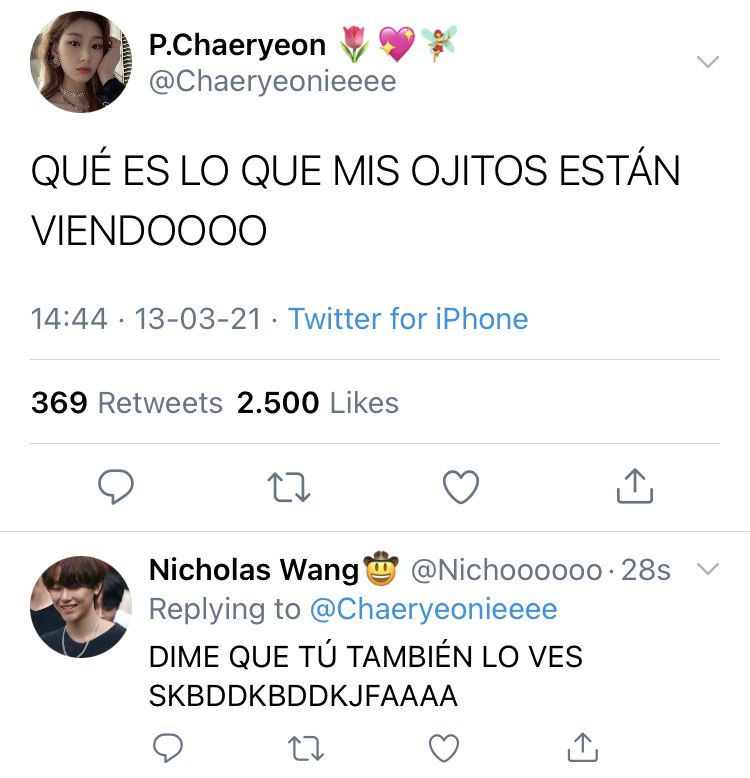The height and width of the screenshot is (778, 750).
Task: Share Nicholas Wang's reply
Action: pos(582,747)
